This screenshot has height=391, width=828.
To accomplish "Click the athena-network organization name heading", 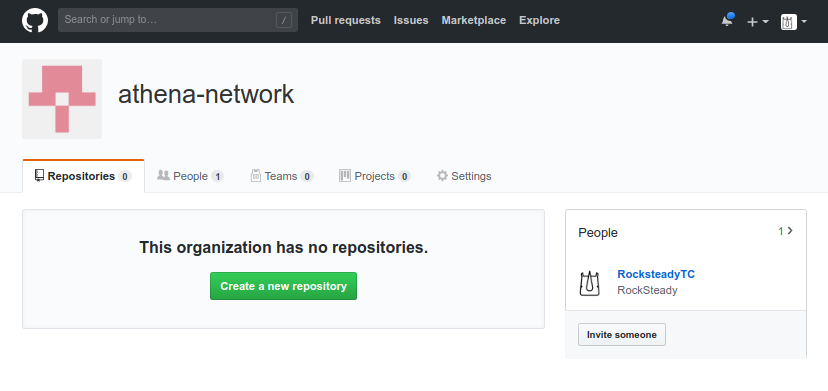I will click(x=206, y=95).
